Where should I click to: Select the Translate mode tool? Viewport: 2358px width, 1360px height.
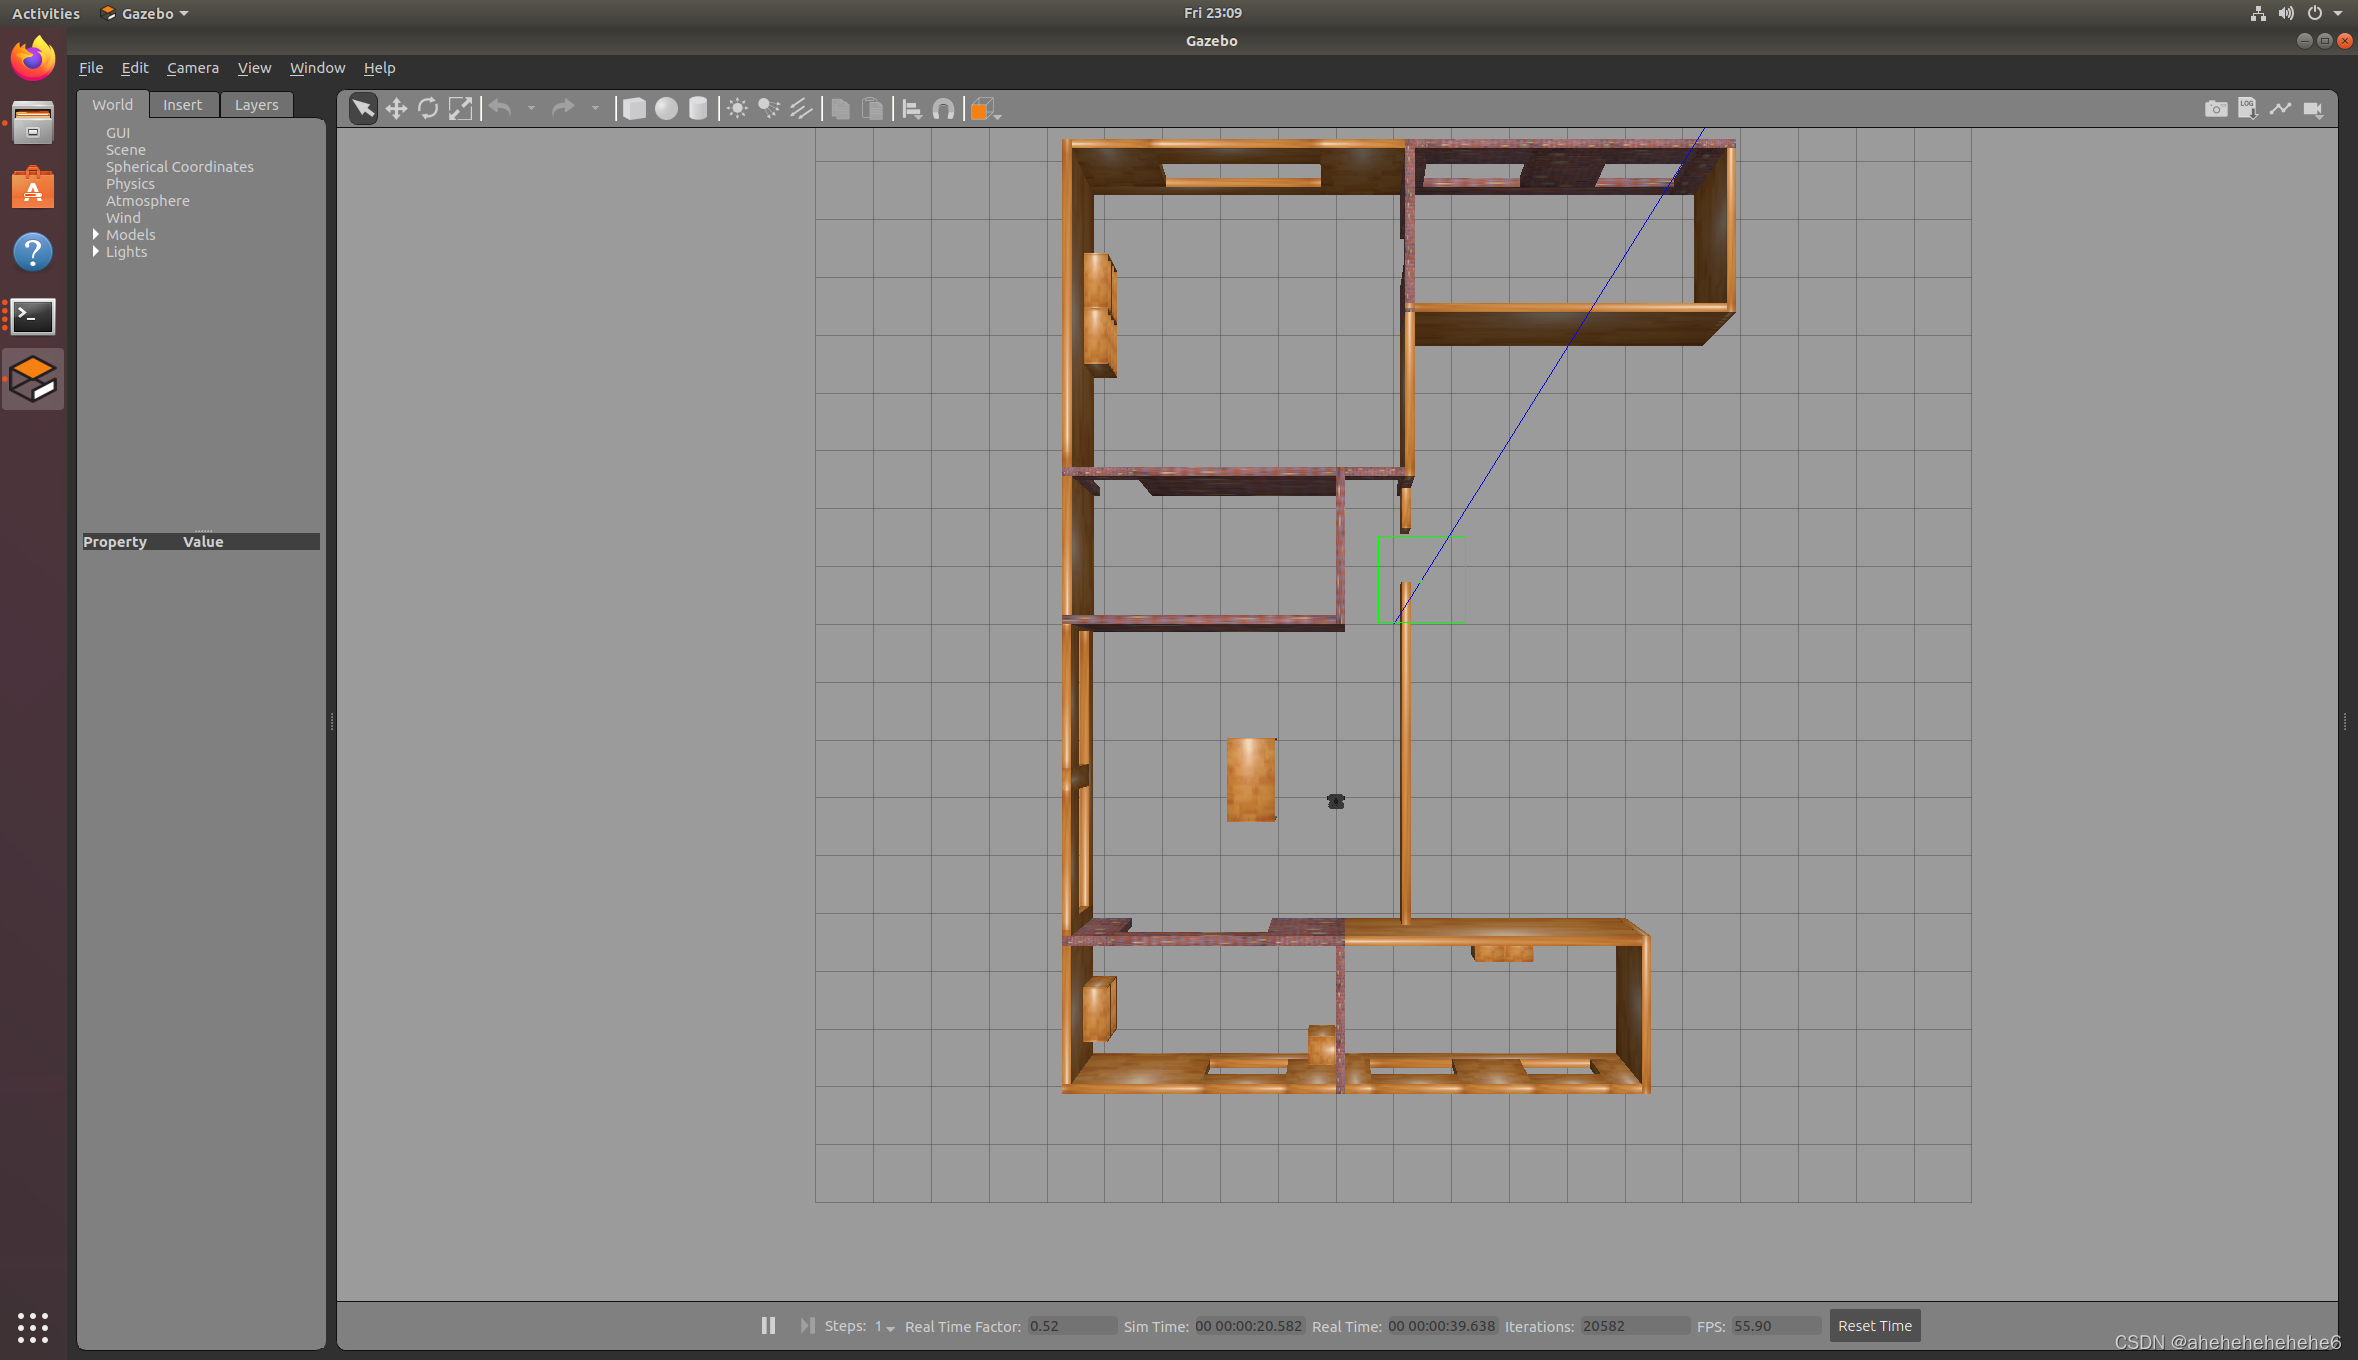[396, 109]
